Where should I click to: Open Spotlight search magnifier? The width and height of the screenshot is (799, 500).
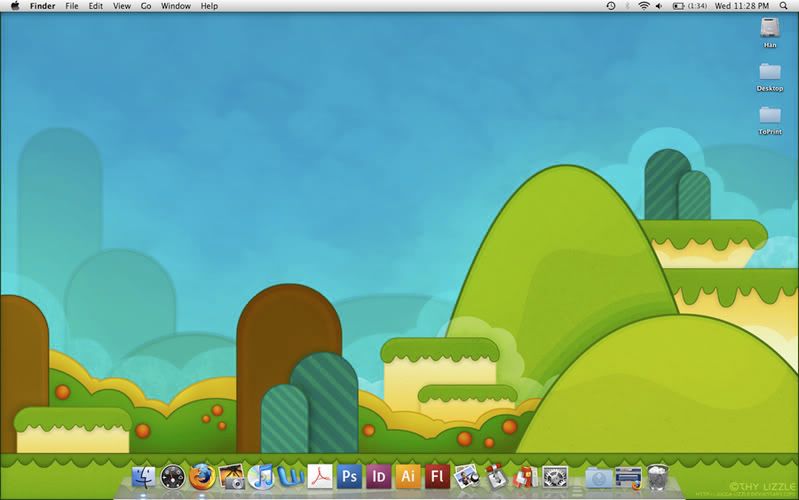click(x=784, y=6)
